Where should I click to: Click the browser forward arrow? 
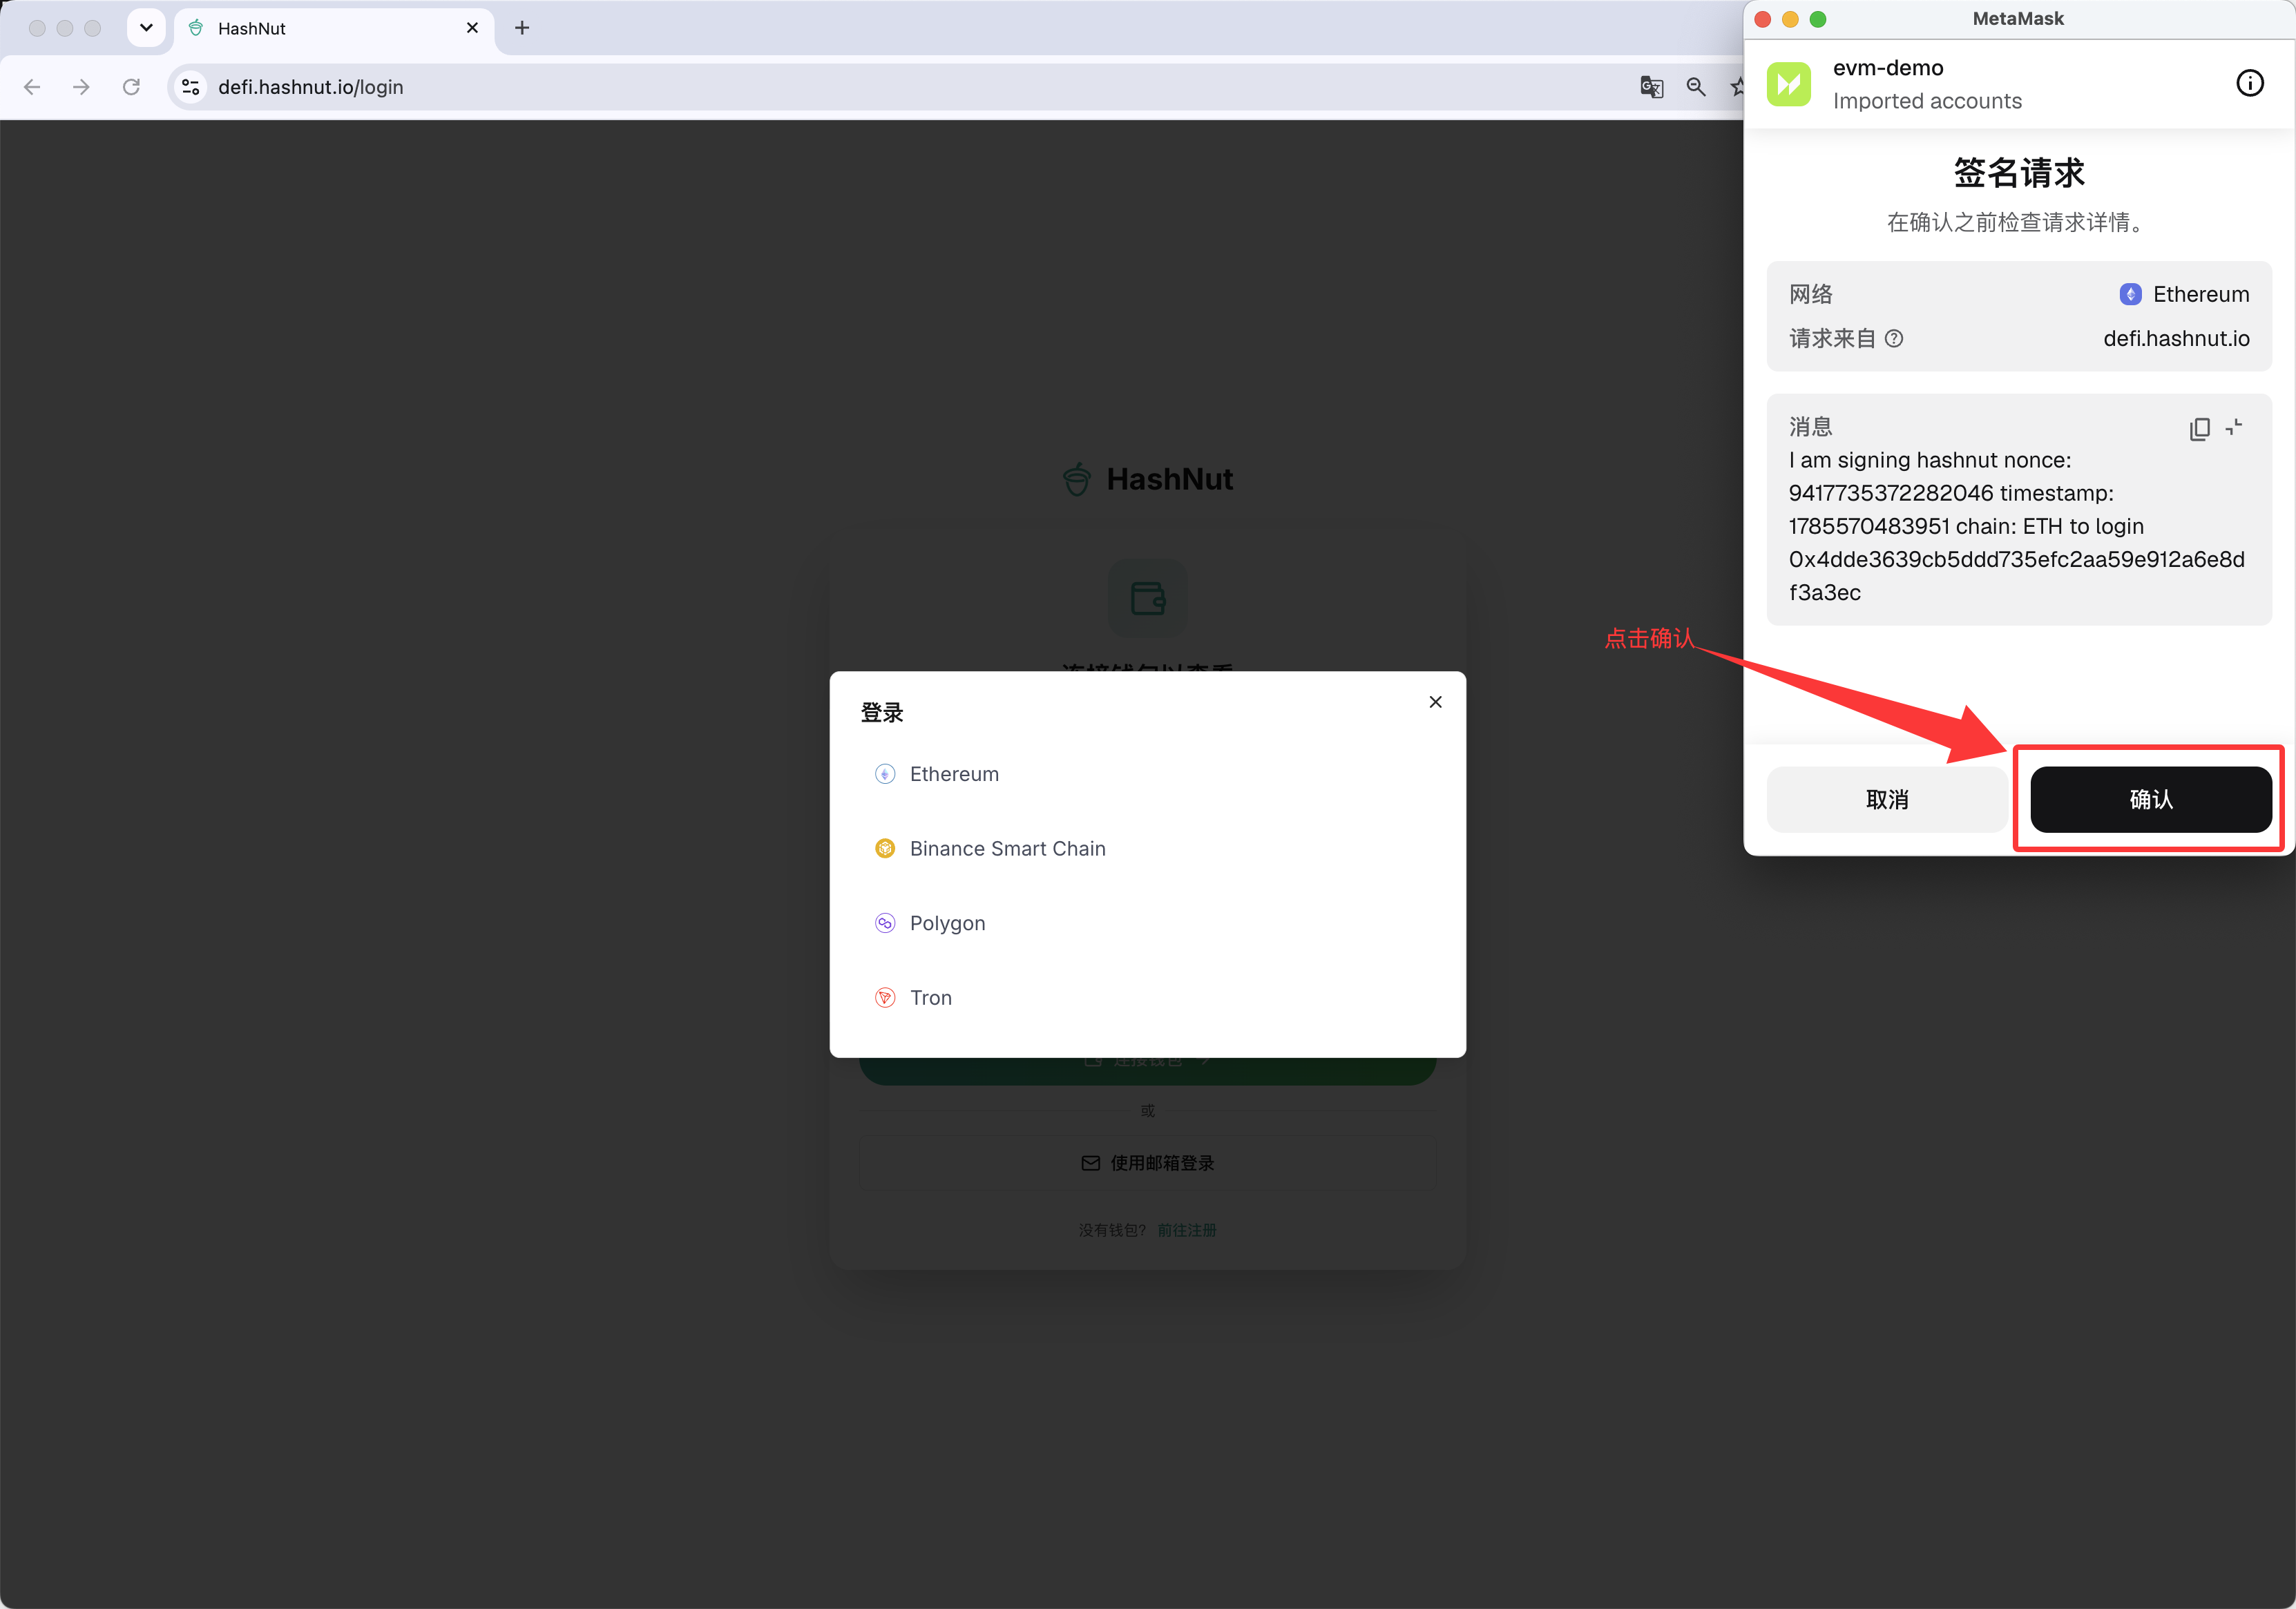81,87
